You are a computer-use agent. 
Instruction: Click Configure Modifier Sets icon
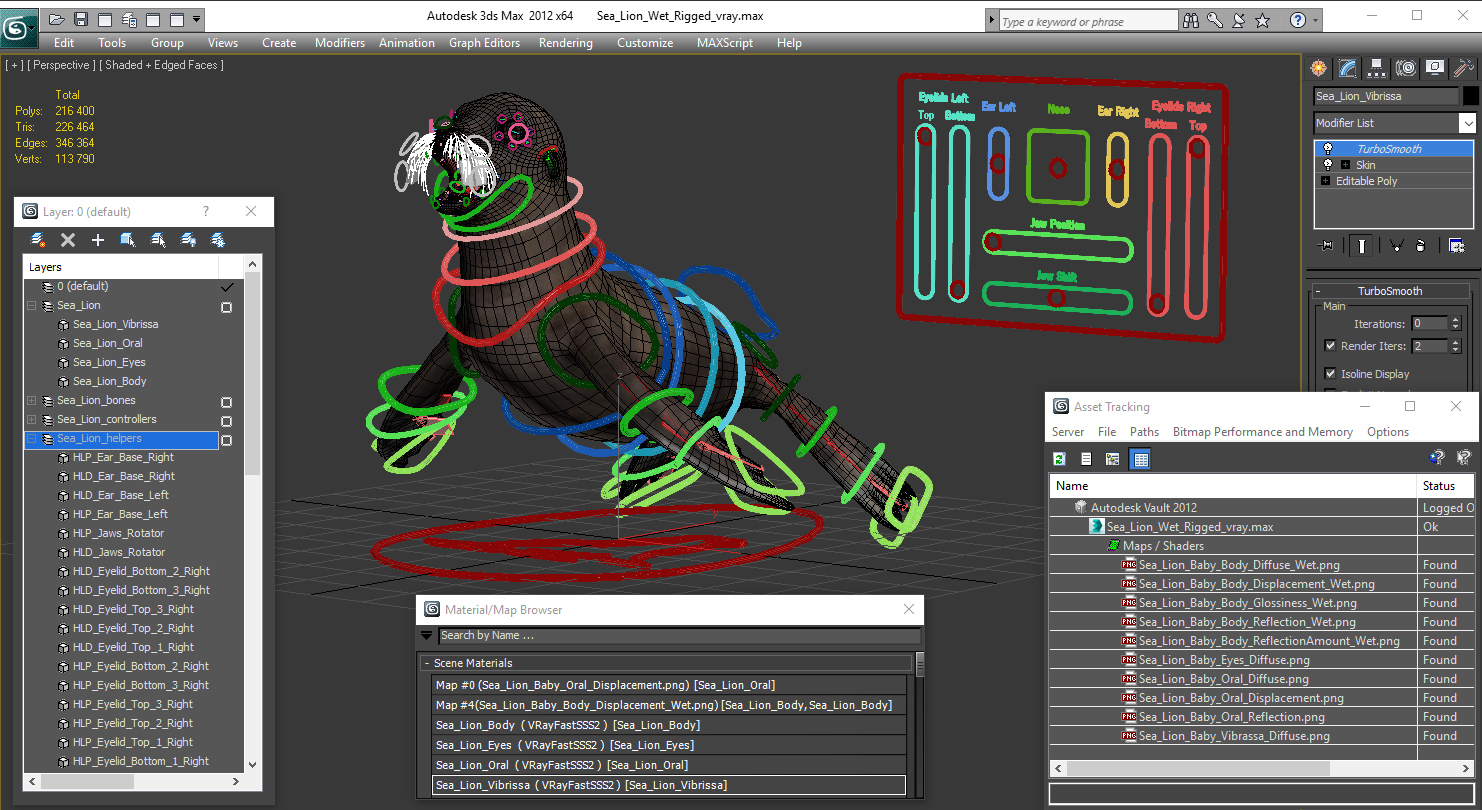pos(1456,245)
